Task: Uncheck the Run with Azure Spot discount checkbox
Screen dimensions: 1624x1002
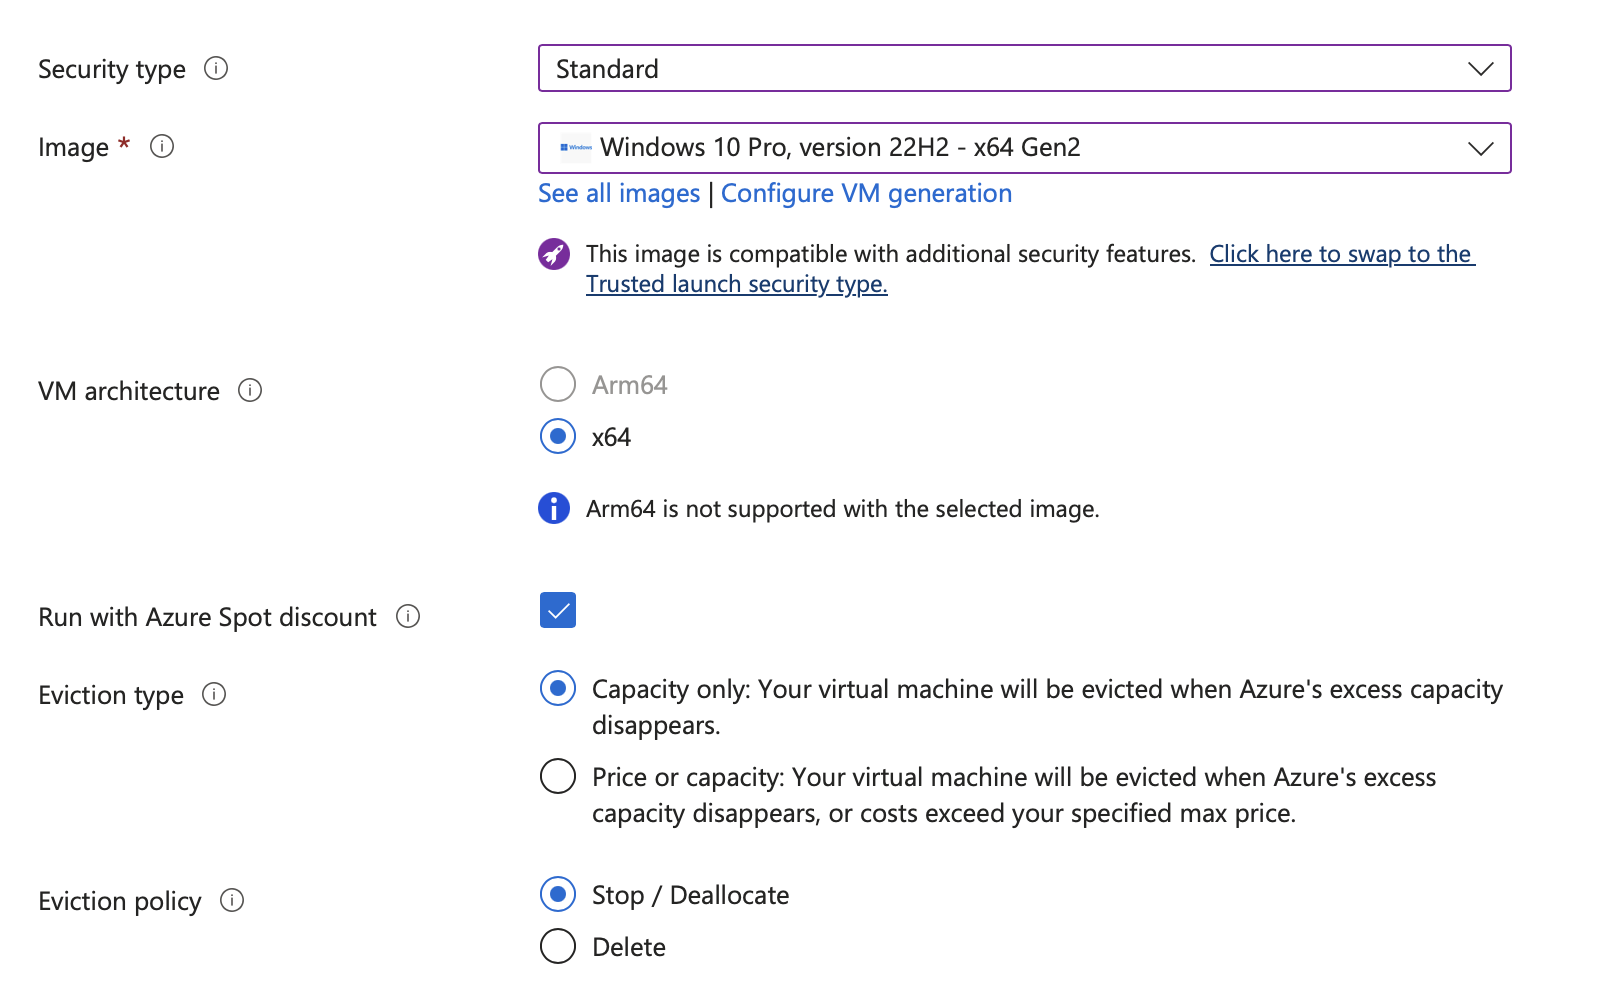Action: coord(558,610)
